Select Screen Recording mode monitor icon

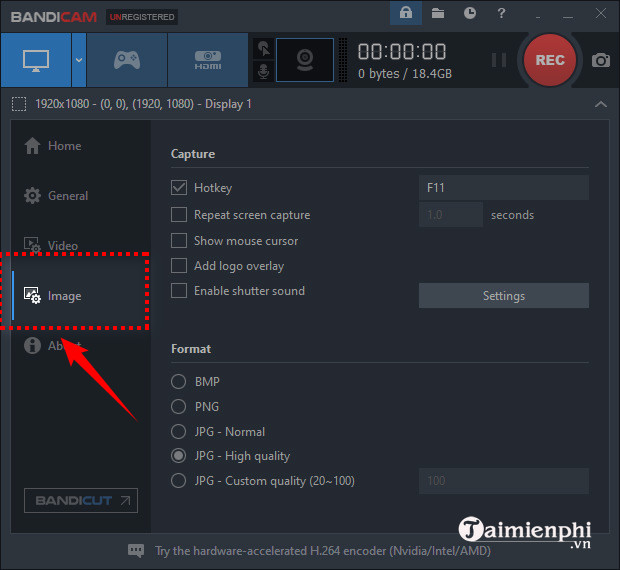[36, 60]
